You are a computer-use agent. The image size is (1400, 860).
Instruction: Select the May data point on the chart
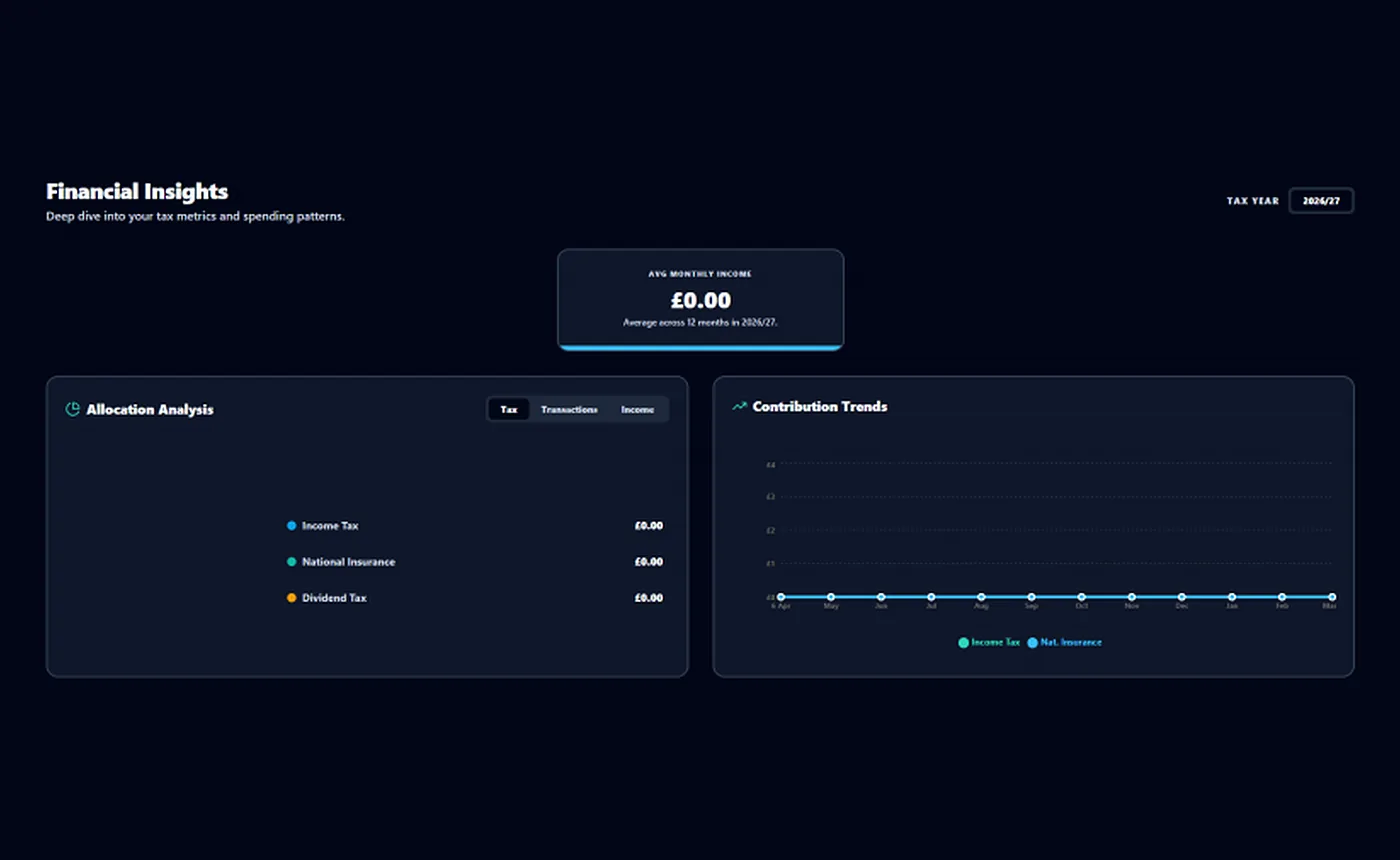coord(831,597)
